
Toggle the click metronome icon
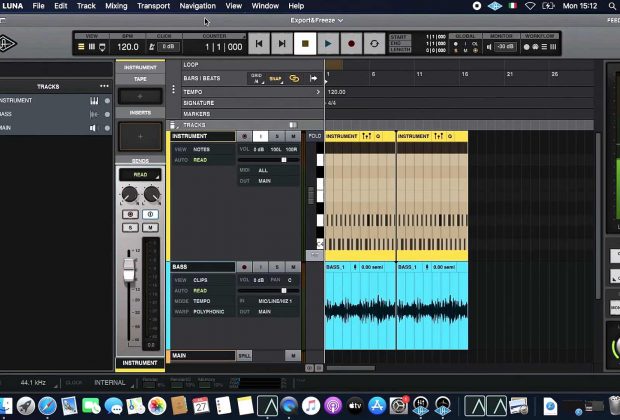151,47
